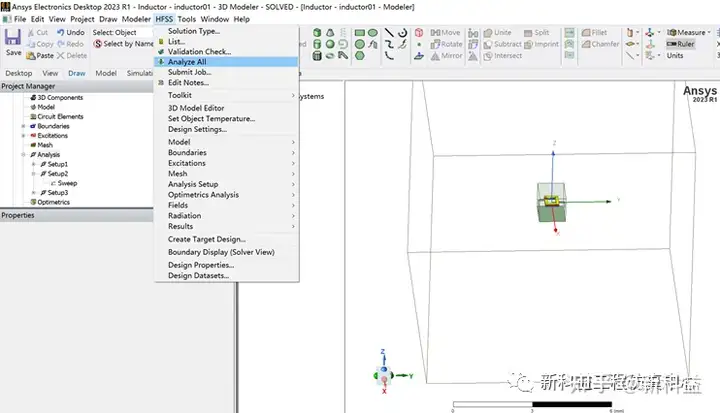Click the Subtract boolean icon
Viewport: 720px width, 413px height.
(x=488, y=44)
